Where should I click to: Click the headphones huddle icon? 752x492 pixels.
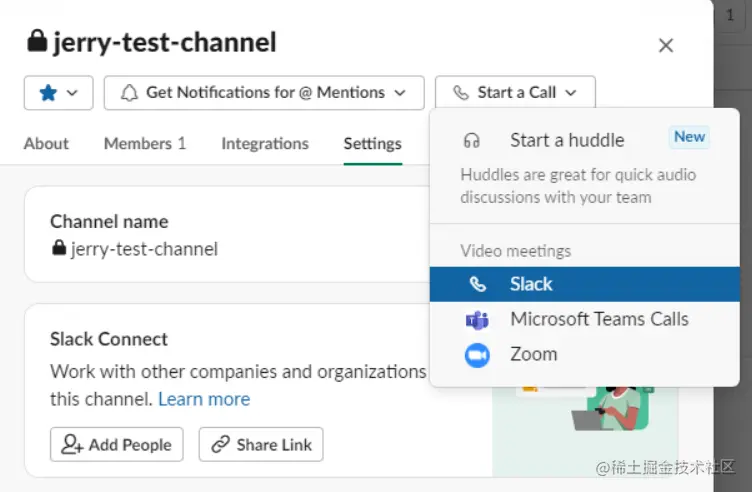tap(472, 141)
